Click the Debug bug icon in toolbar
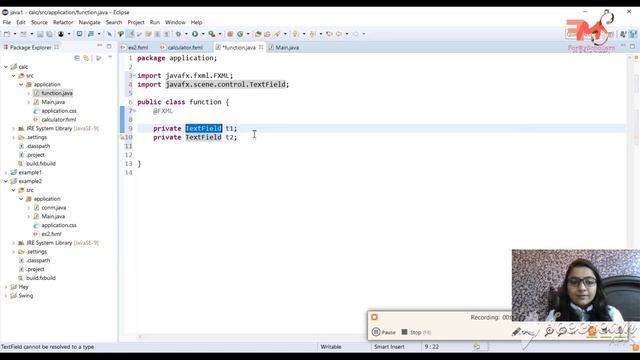Screen dimensions: 640x360 coord(178,34)
